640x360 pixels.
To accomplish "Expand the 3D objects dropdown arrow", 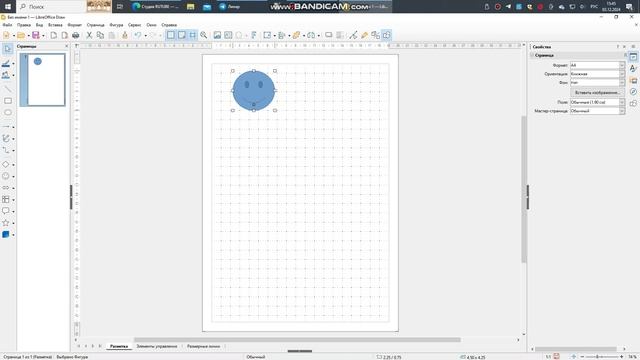I will point(13,235).
